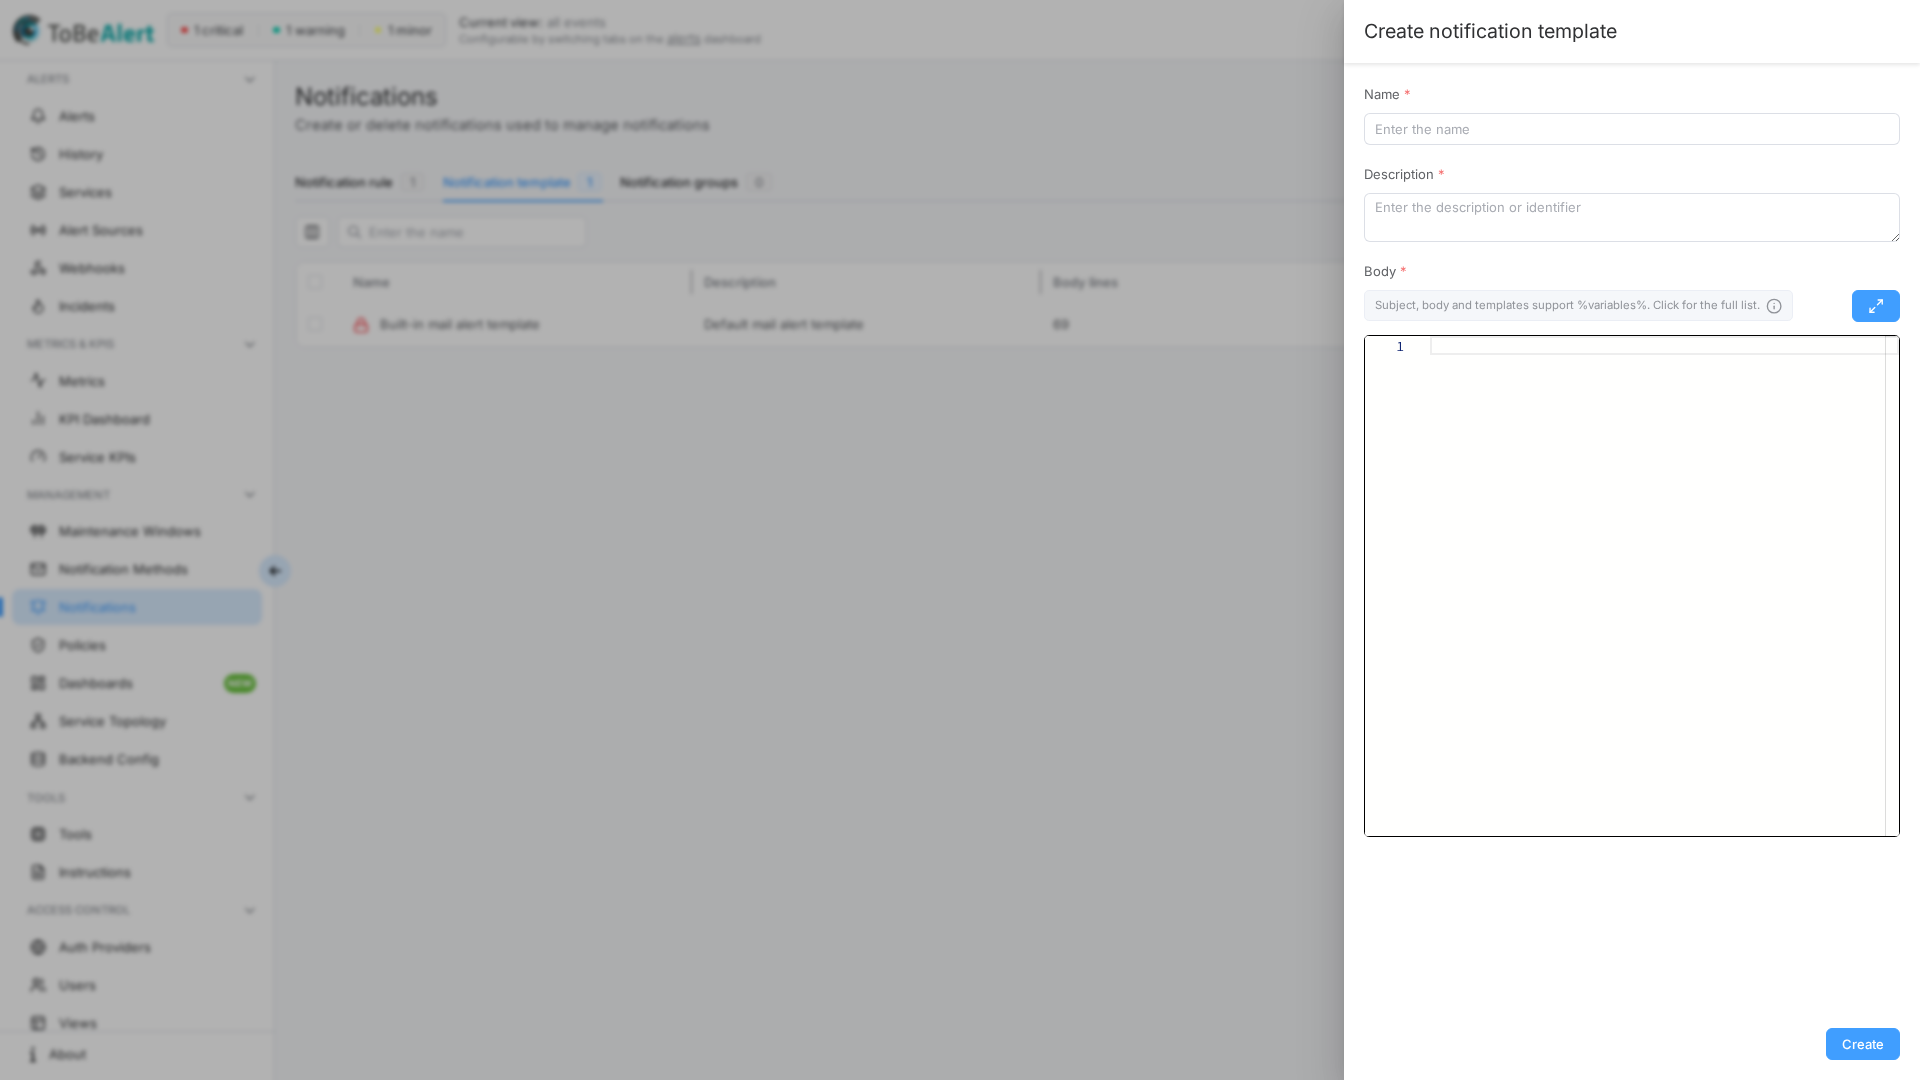Screen dimensions: 1920x1080
Task: Open Services icon in sidebar
Action: pyautogui.click(x=38, y=192)
